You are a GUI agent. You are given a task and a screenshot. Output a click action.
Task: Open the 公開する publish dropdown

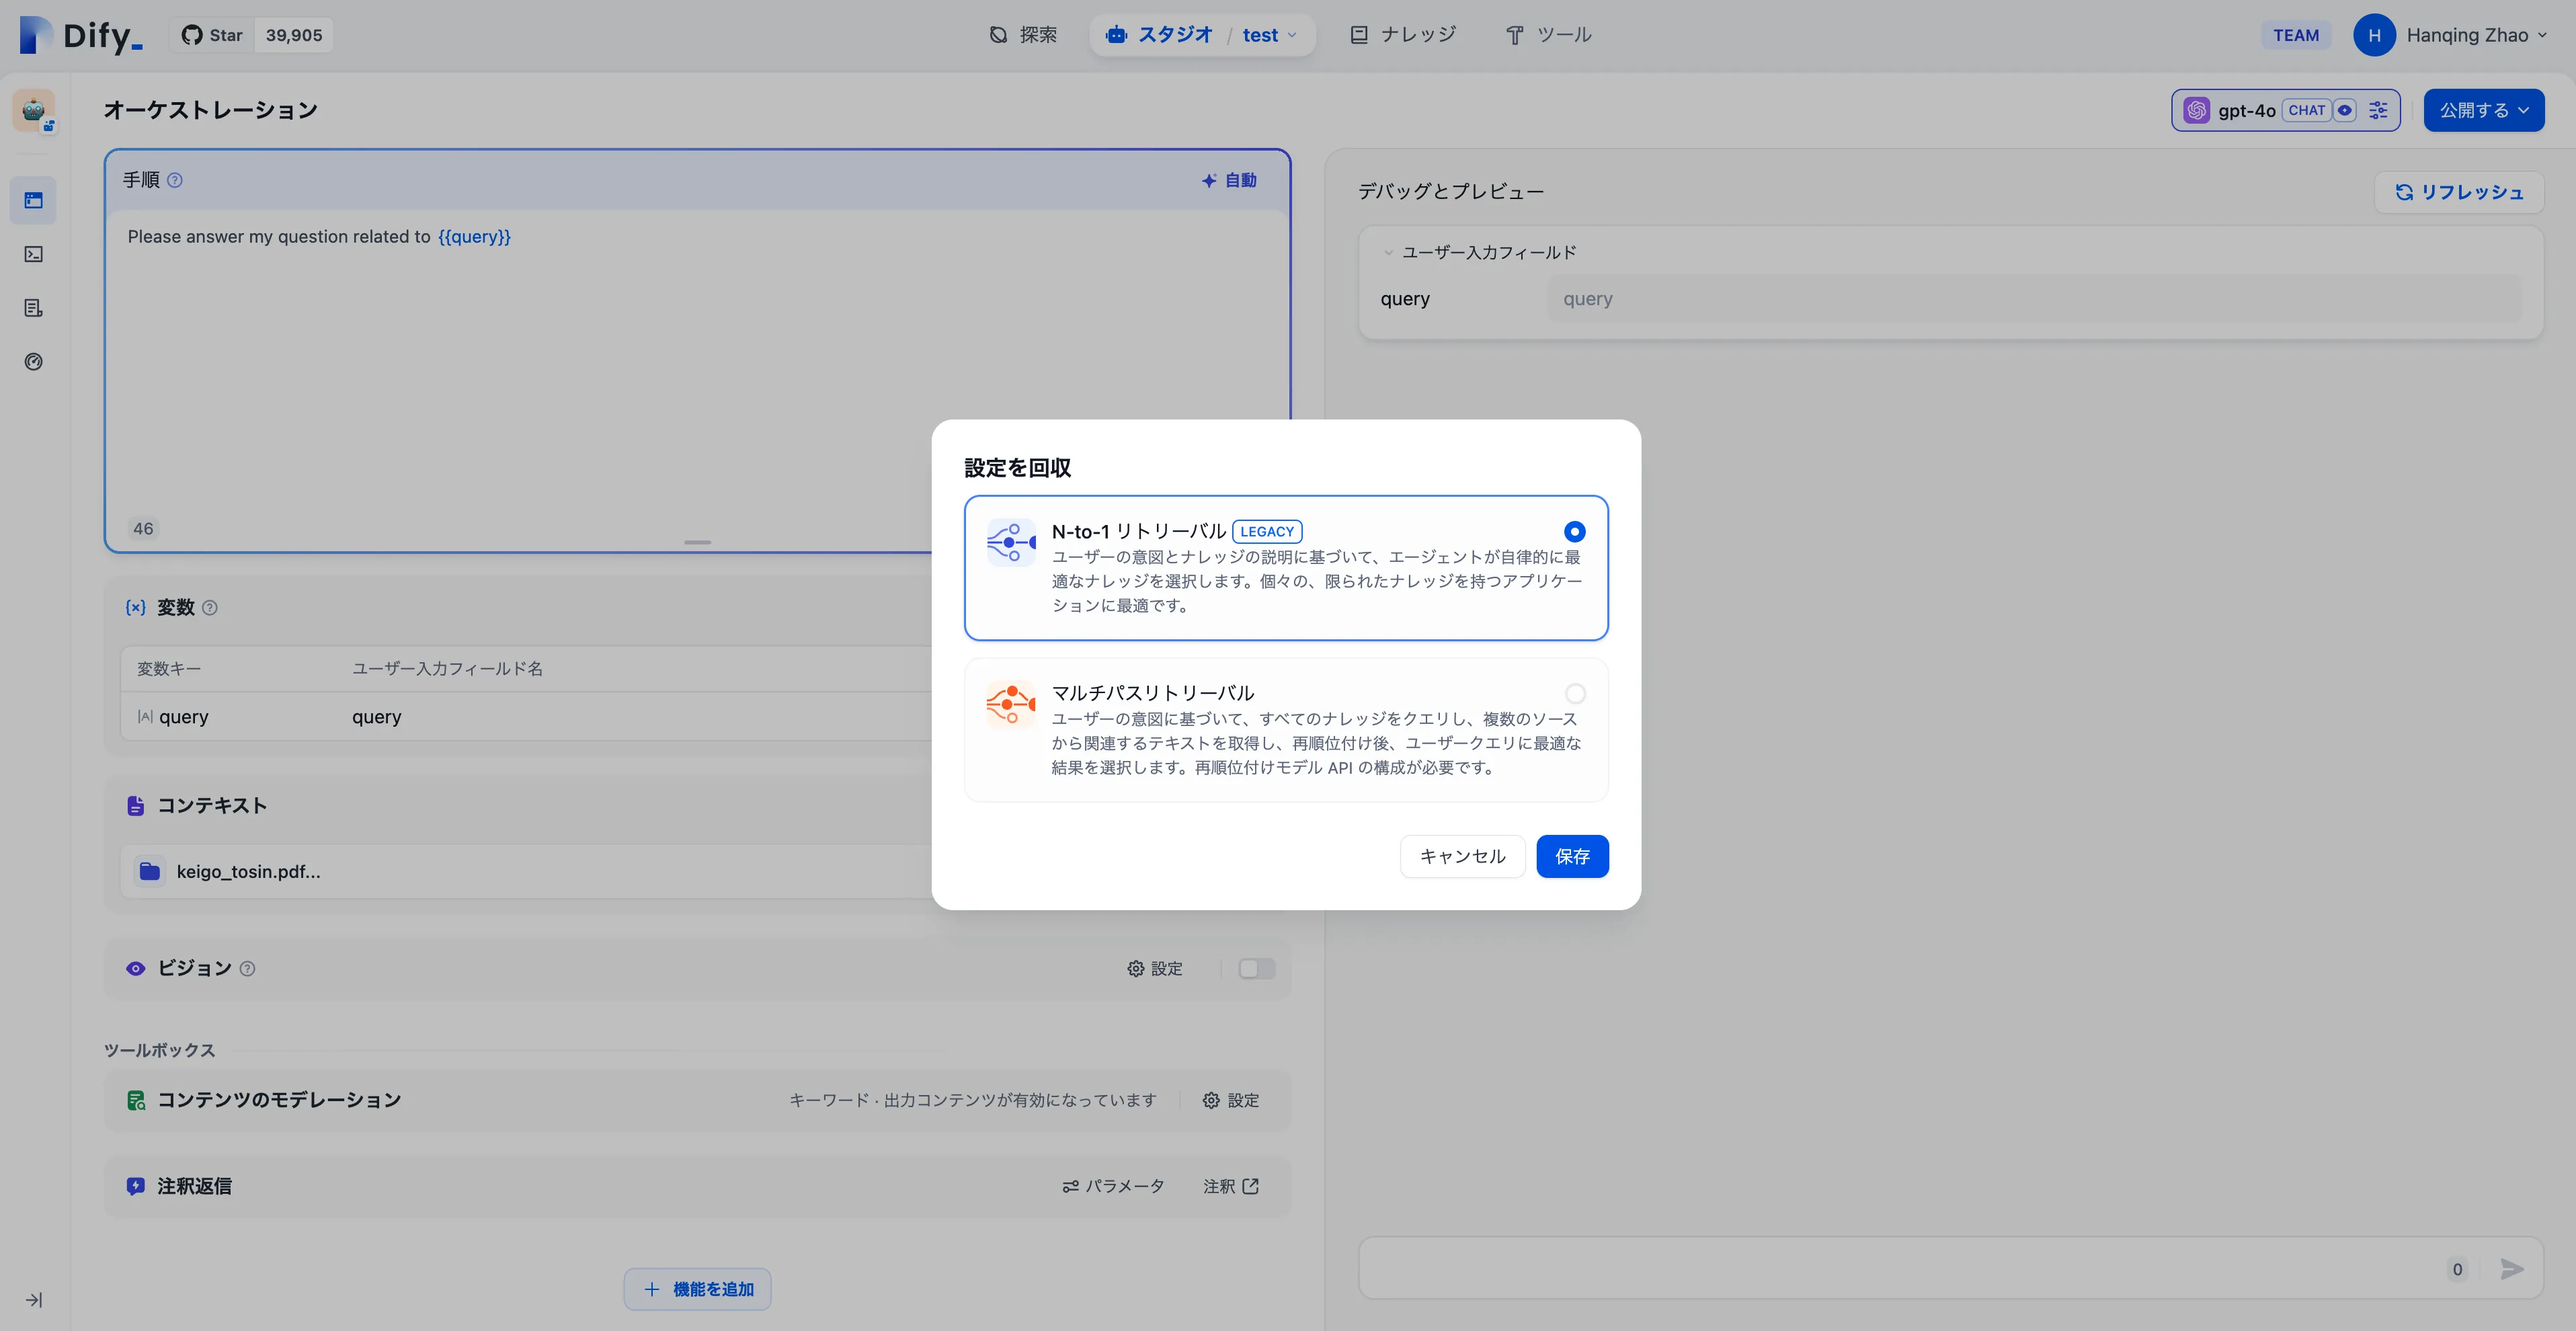[x=2483, y=110]
